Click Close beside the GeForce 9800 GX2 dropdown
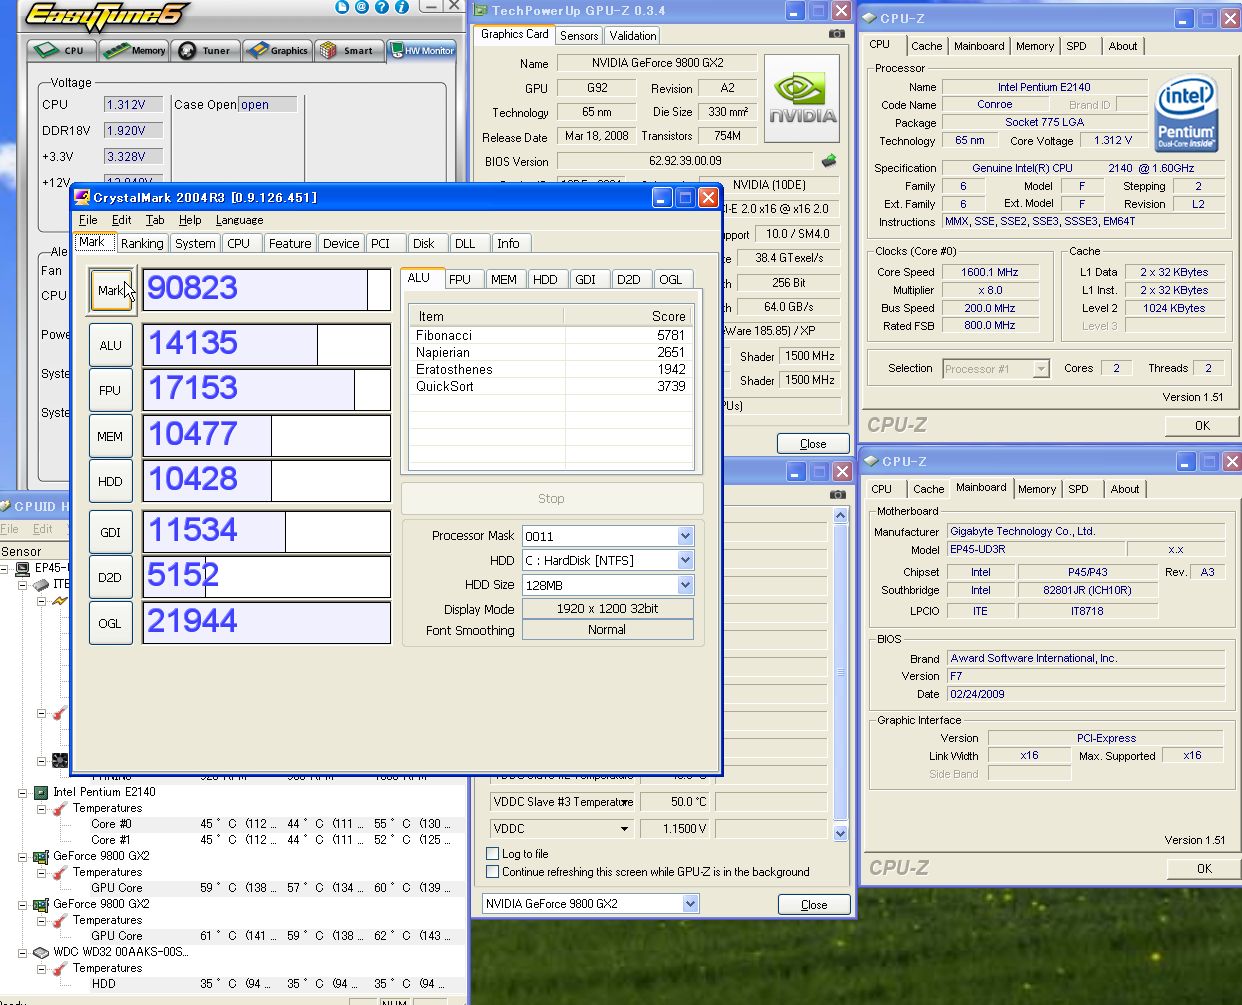 click(x=814, y=904)
